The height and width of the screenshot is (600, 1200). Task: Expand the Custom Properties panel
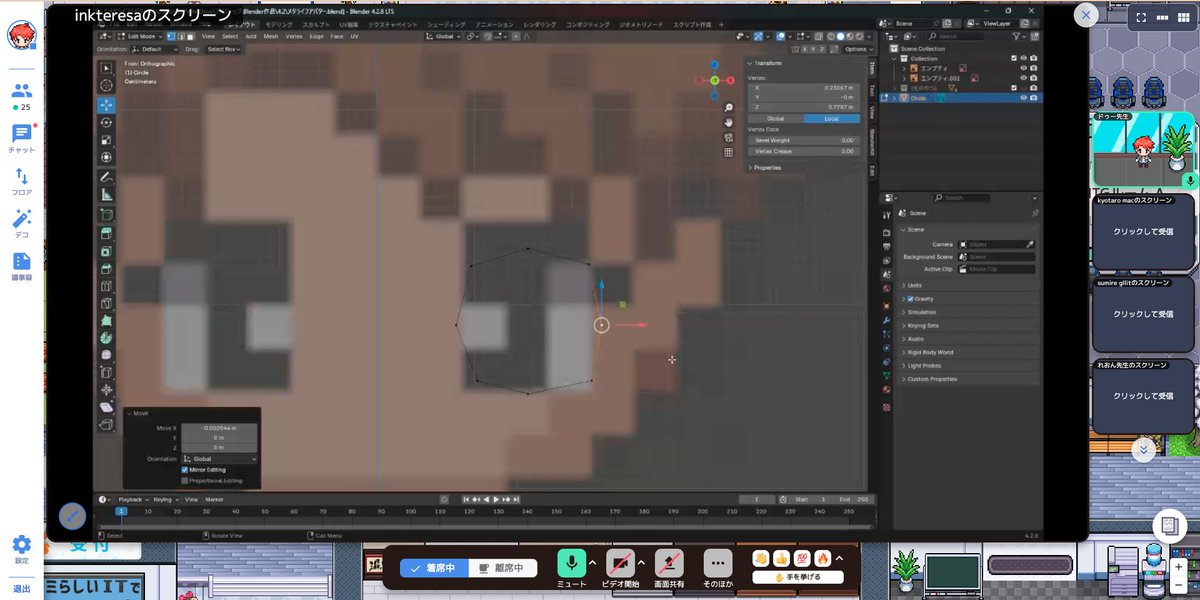(x=932, y=379)
